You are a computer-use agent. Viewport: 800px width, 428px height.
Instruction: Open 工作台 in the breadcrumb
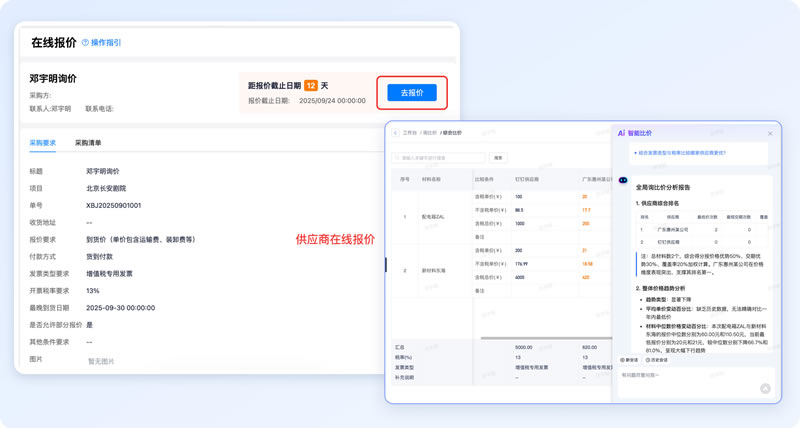(x=409, y=133)
